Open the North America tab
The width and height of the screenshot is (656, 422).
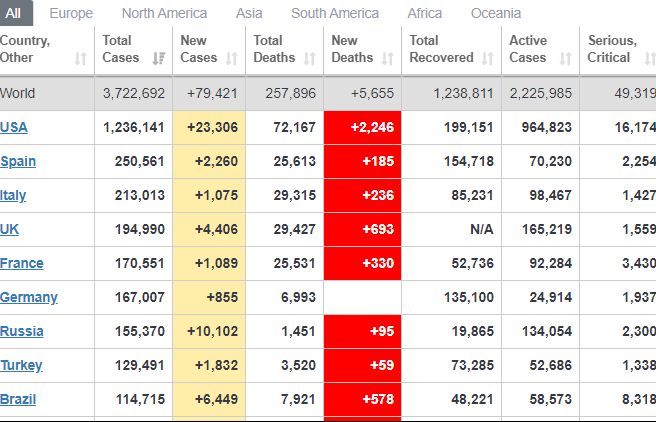(x=164, y=13)
